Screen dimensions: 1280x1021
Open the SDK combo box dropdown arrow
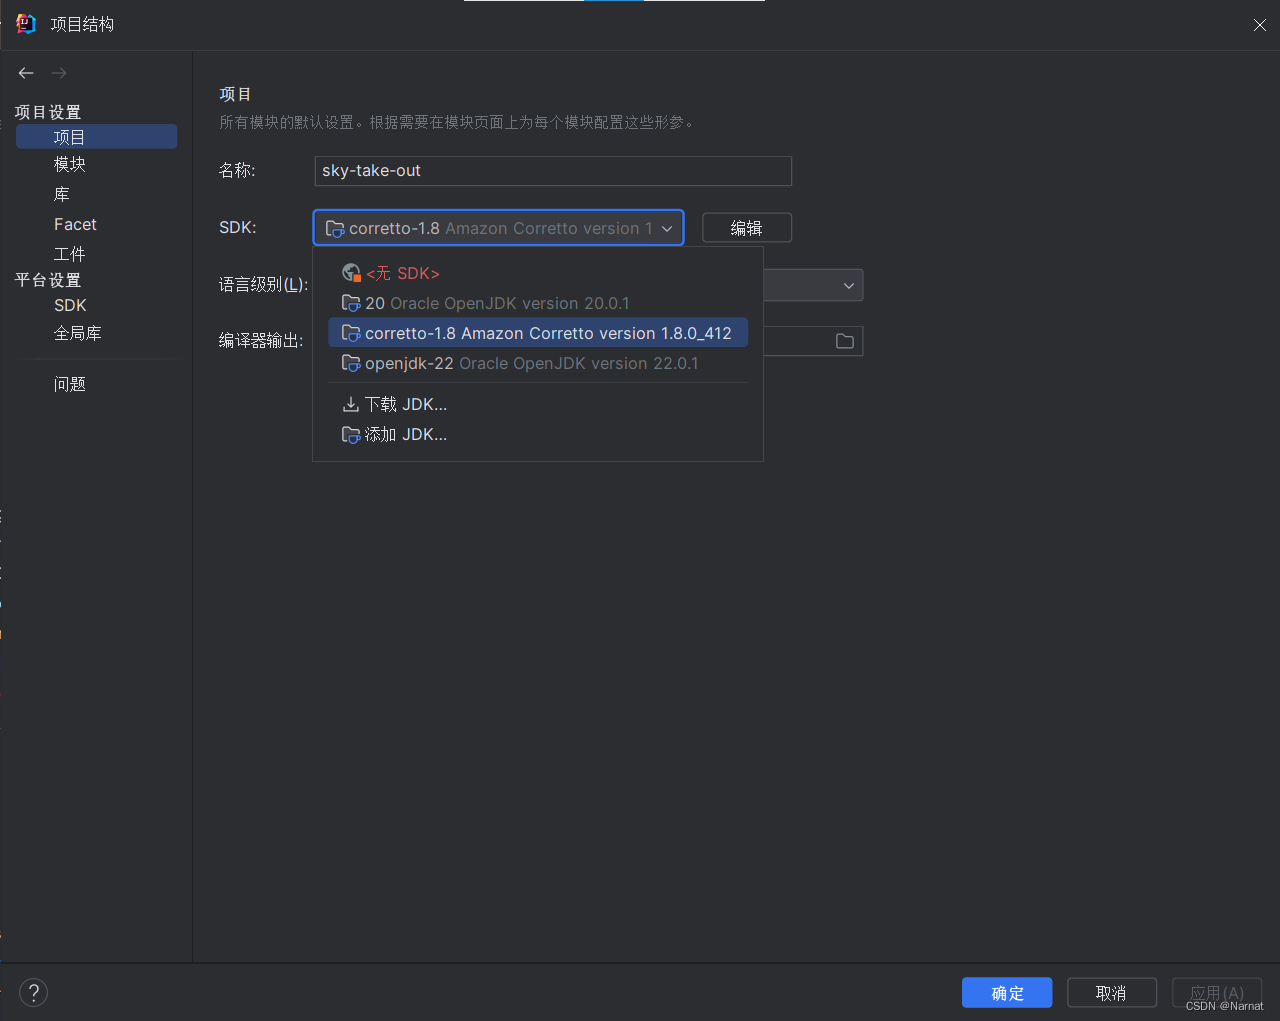click(667, 229)
